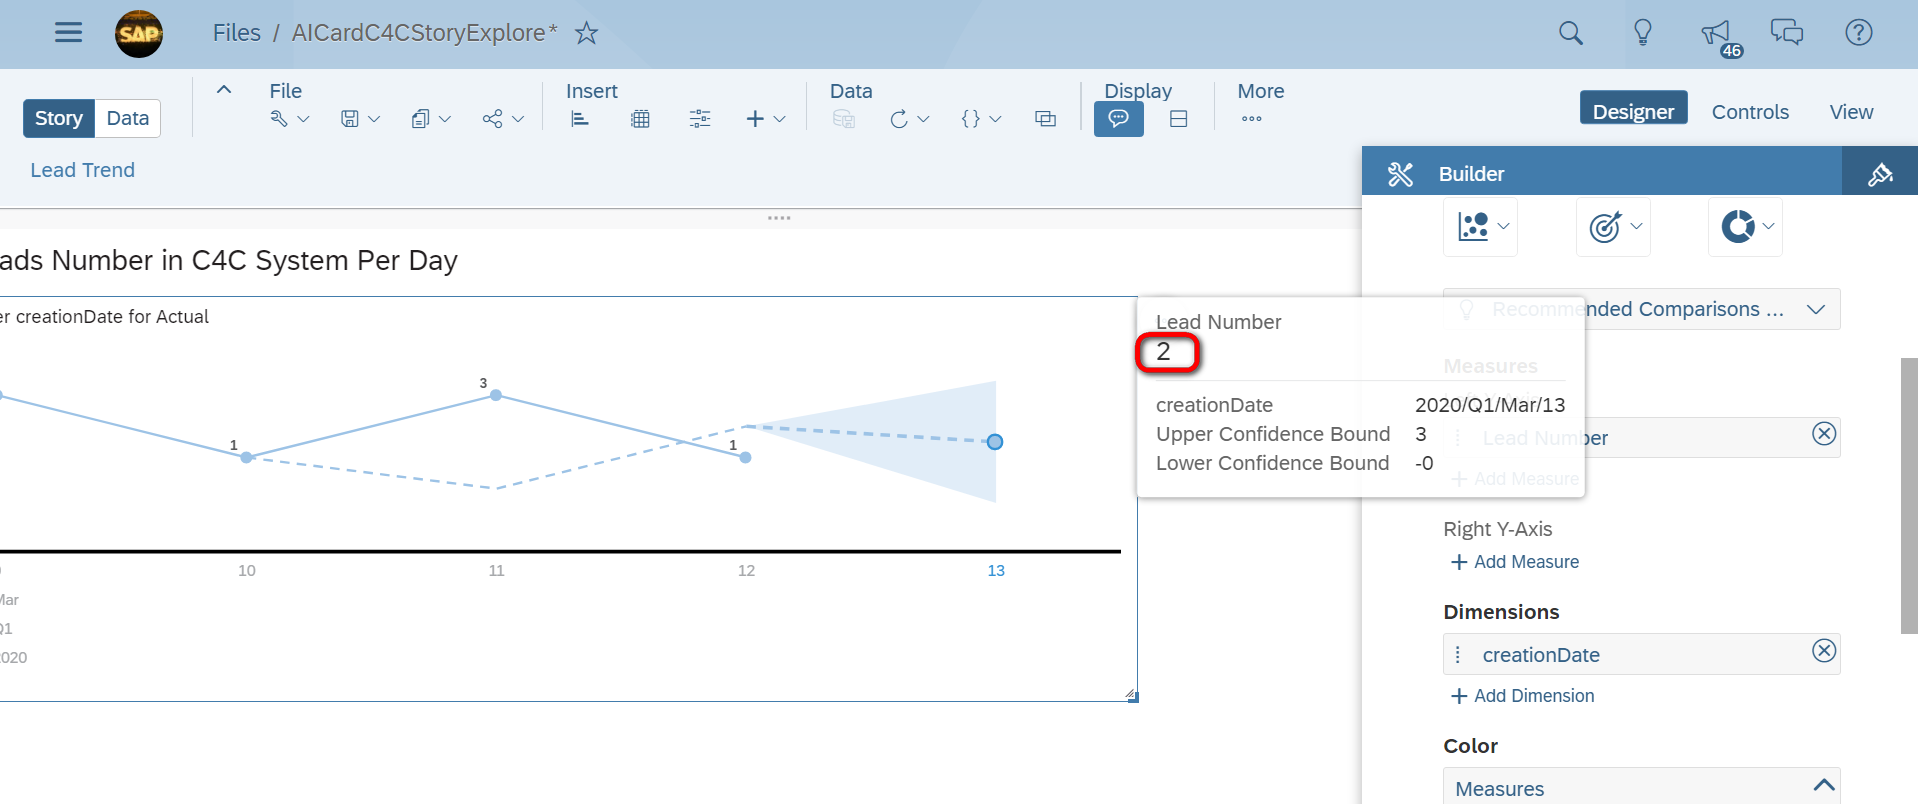Open the help question mark
Viewport: 1918px width, 804px height.
pyautogui.click(x=1859, y=33)
